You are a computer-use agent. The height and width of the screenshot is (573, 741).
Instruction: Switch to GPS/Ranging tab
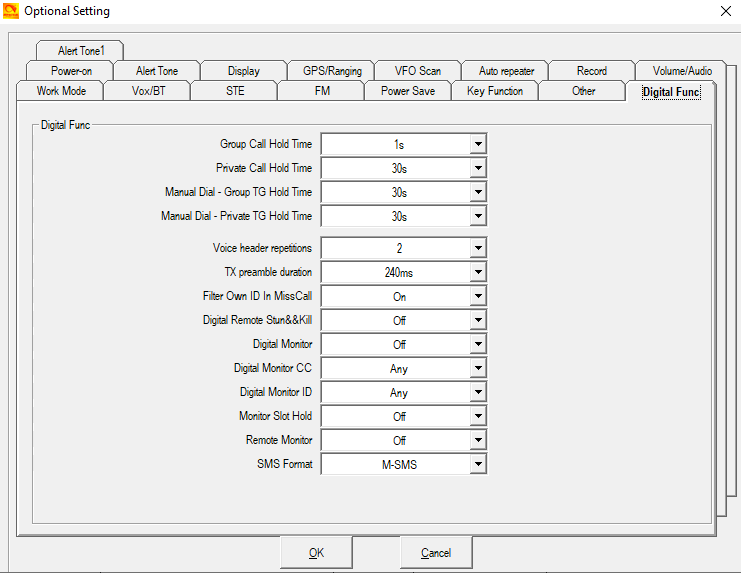tap(332, 71)
